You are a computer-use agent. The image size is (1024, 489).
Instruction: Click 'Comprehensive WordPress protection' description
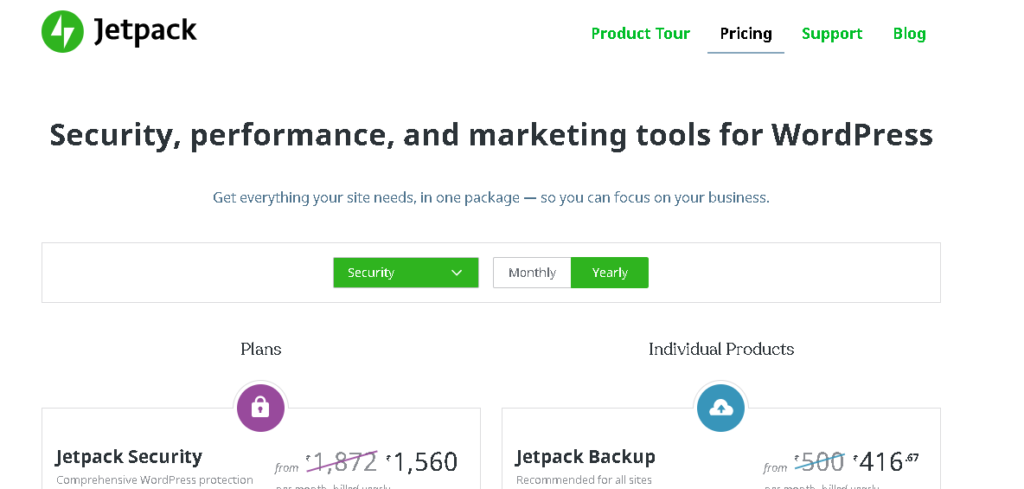(x=154, y=480)
